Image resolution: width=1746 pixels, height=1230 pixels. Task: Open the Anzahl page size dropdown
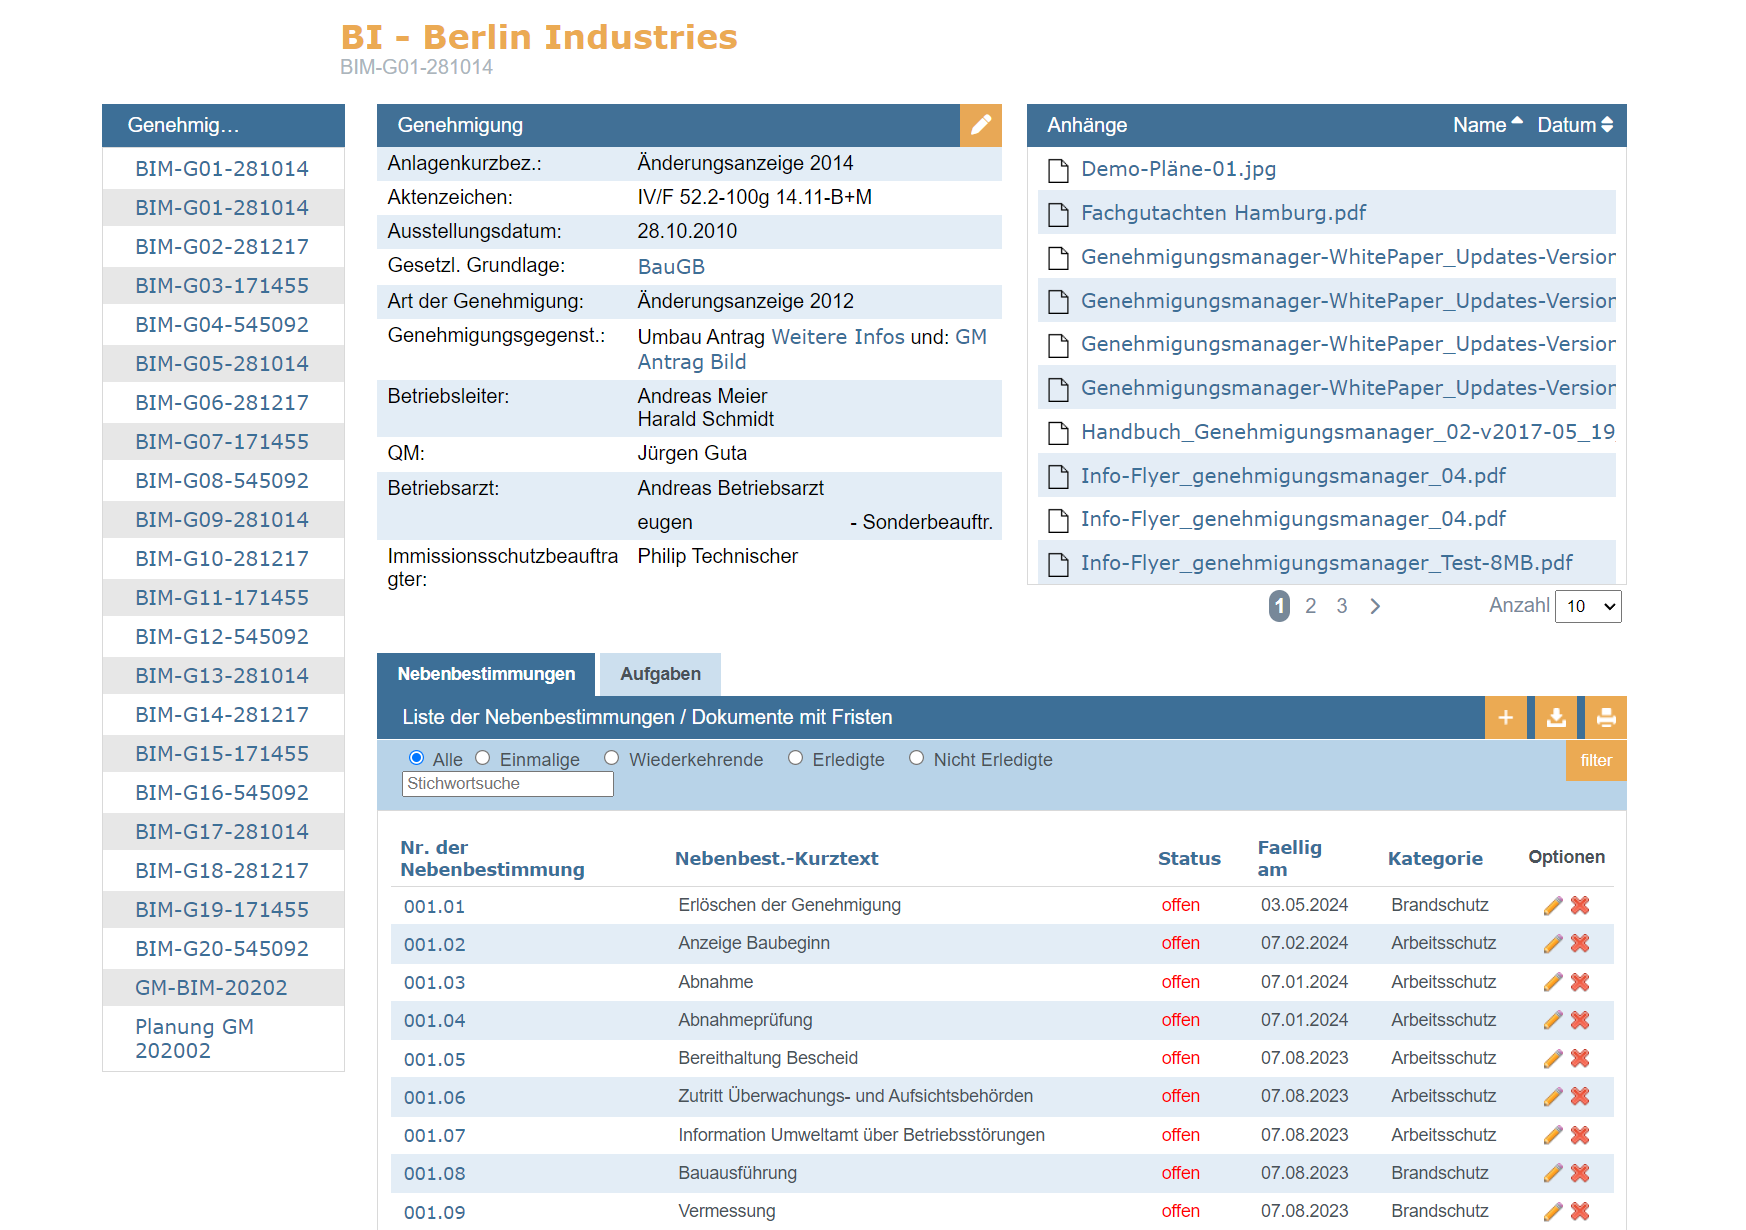1587,606
